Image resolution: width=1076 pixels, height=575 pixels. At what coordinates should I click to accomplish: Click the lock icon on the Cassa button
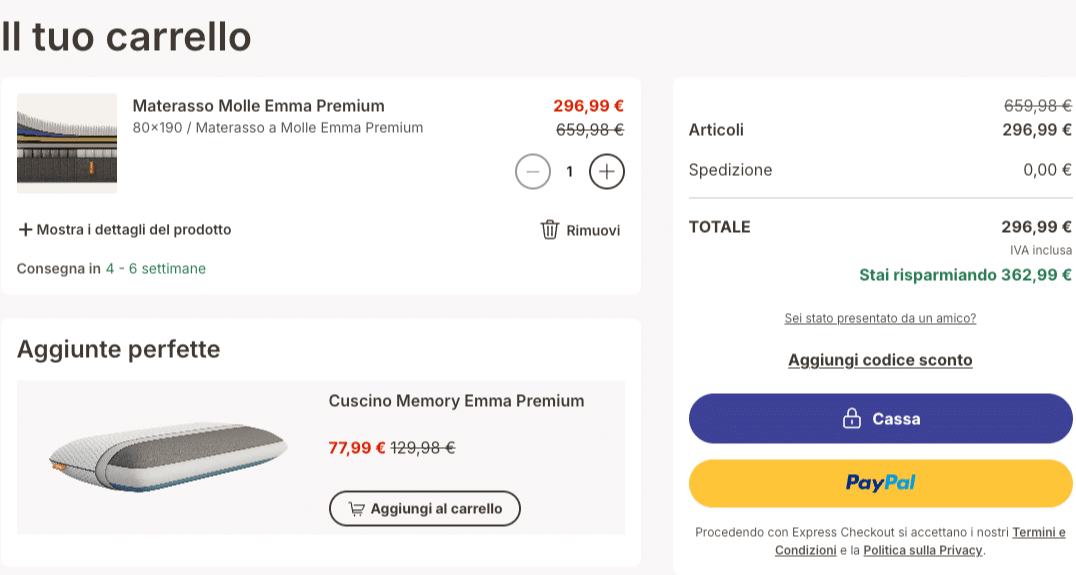pos(851,418)
